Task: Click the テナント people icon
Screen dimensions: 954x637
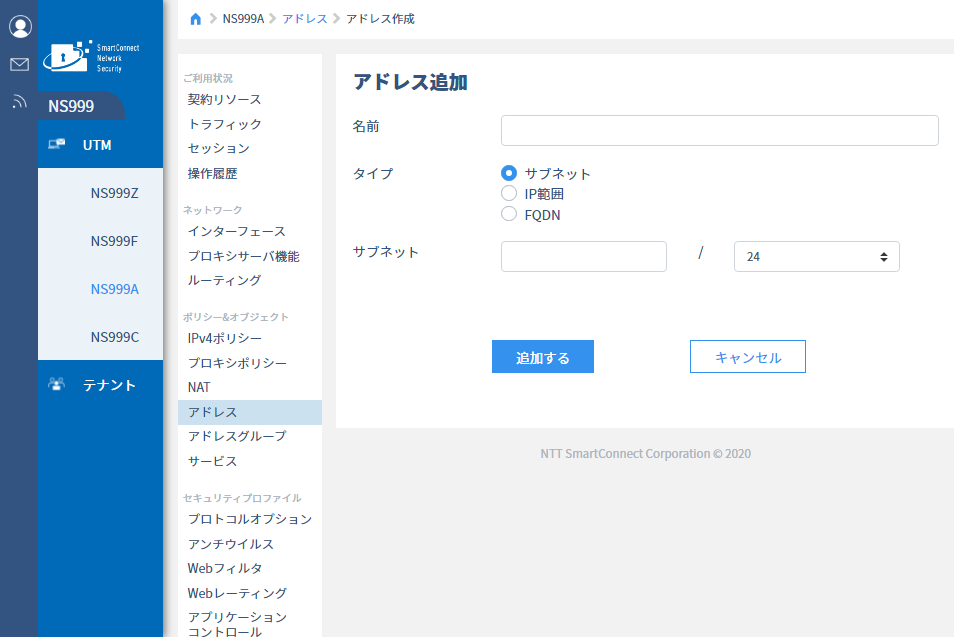Action: (57, 384)
